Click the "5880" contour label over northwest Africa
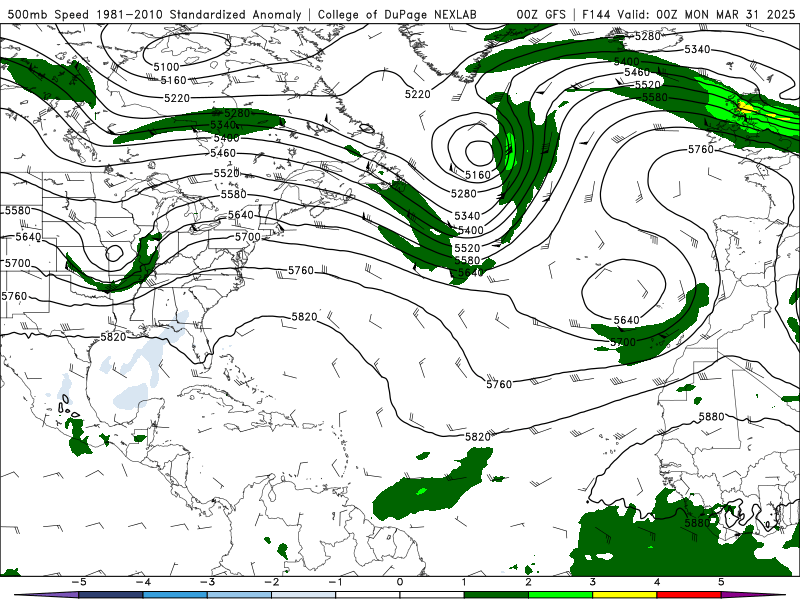Image resolution: width=800 pixels, height=600 pixels. tap(711, 417)
